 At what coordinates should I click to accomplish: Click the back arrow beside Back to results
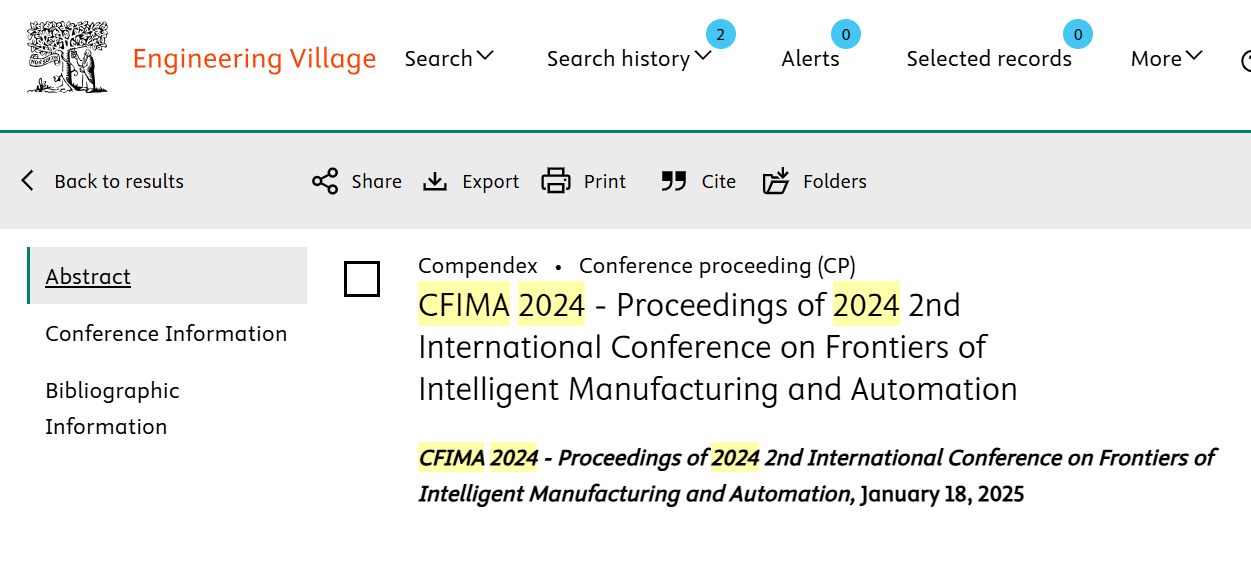click(x=28, y=181)
